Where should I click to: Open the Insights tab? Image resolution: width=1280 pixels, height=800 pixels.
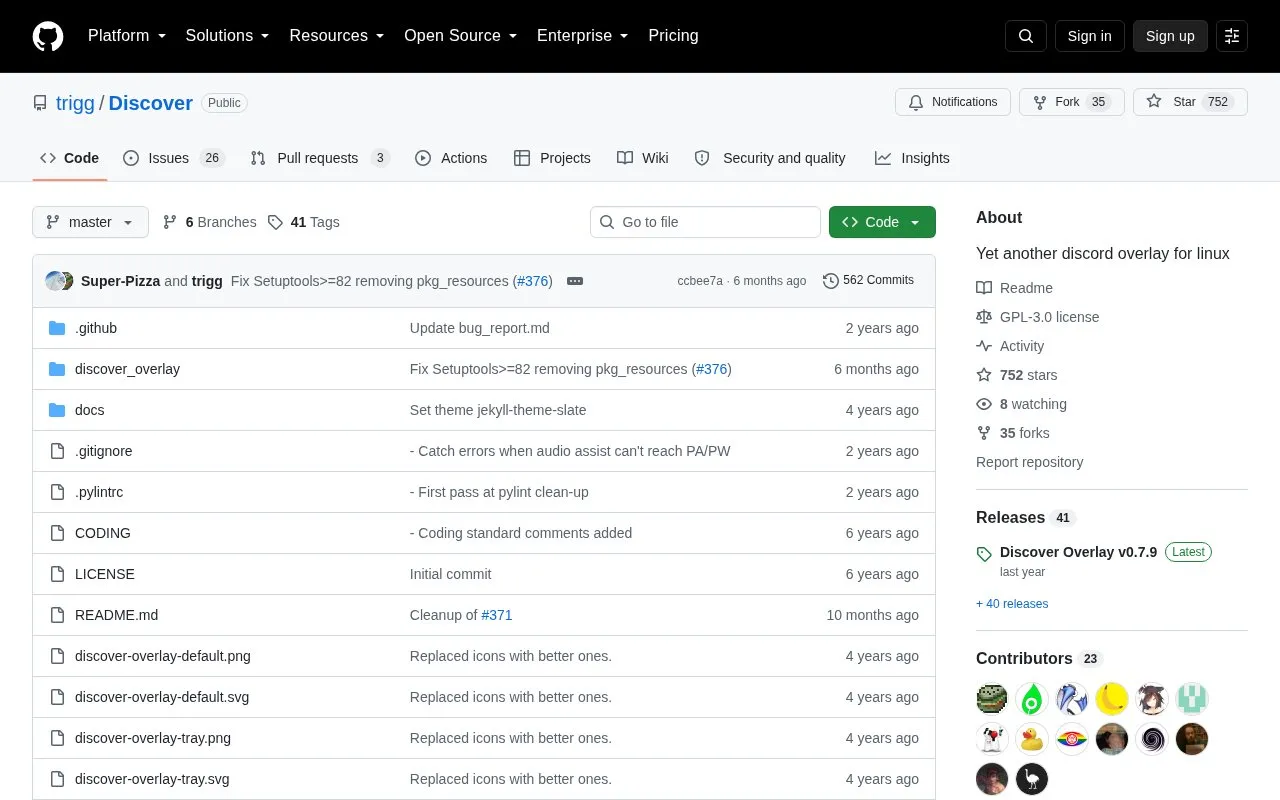[x=912, y=158]
